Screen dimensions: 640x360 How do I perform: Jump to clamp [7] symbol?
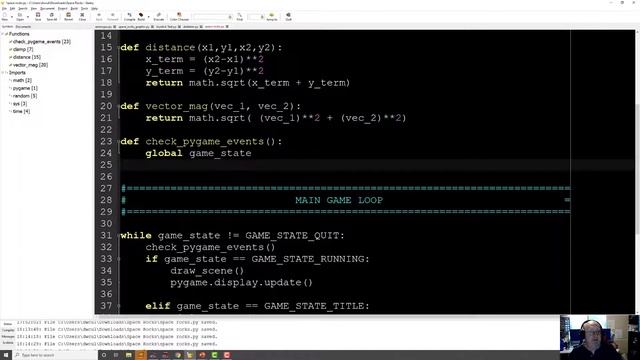point(23,49)
